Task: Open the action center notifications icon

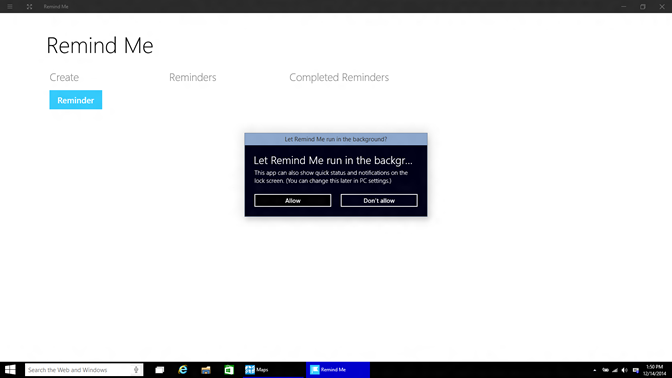Action: [x=636, y=370]
